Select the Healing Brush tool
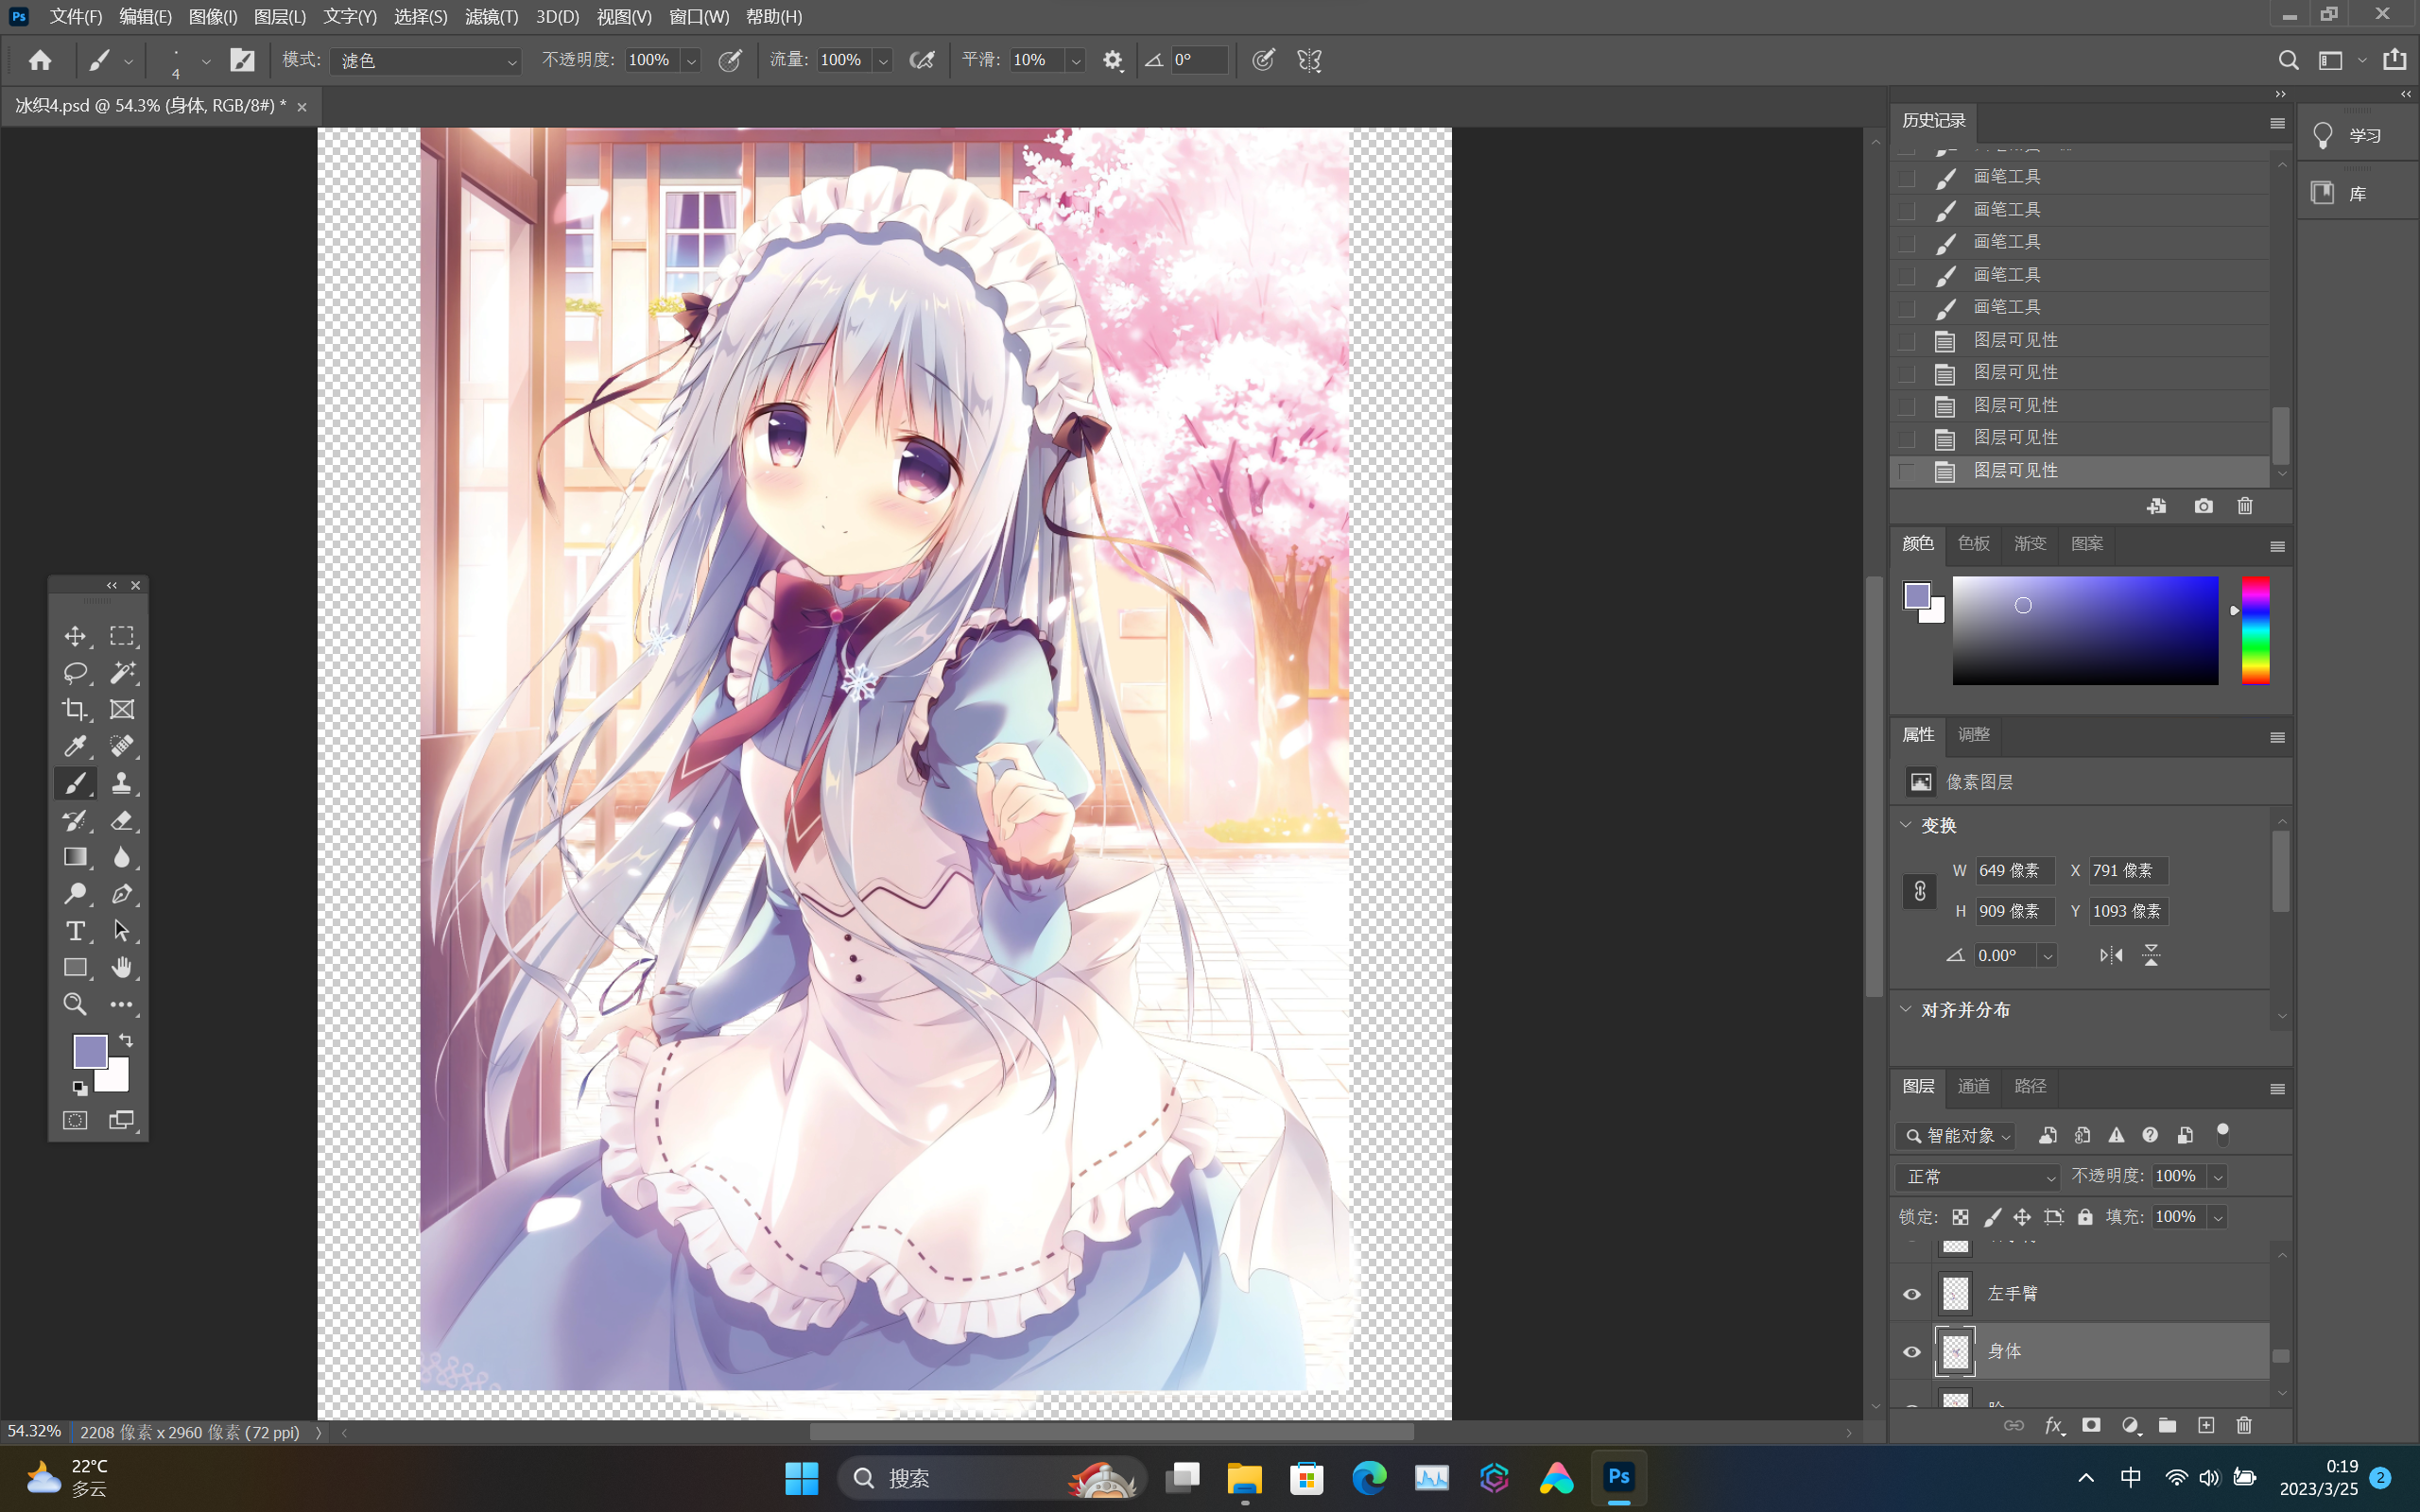 (x=122, y=746)
